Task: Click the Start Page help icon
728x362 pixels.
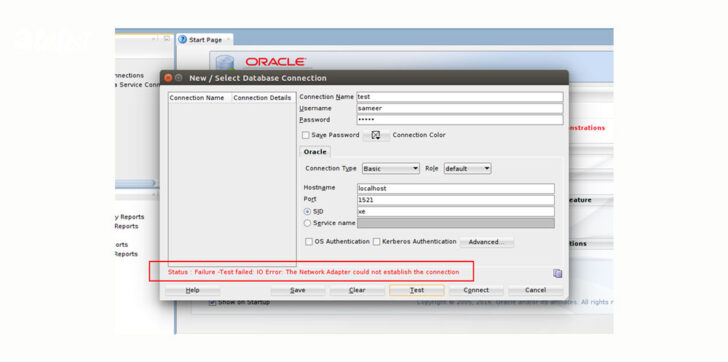Action: [182, 40]
